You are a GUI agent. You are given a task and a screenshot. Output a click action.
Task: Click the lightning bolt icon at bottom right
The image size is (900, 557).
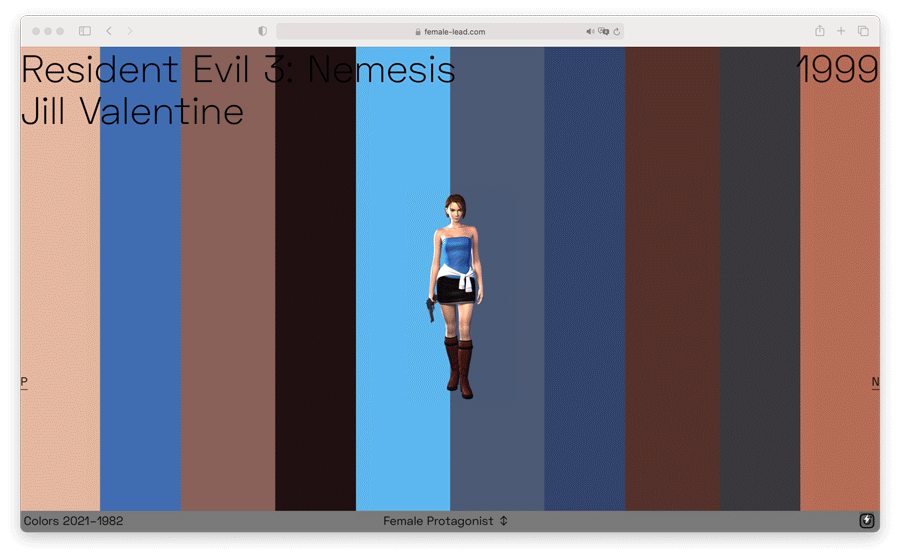867,521
